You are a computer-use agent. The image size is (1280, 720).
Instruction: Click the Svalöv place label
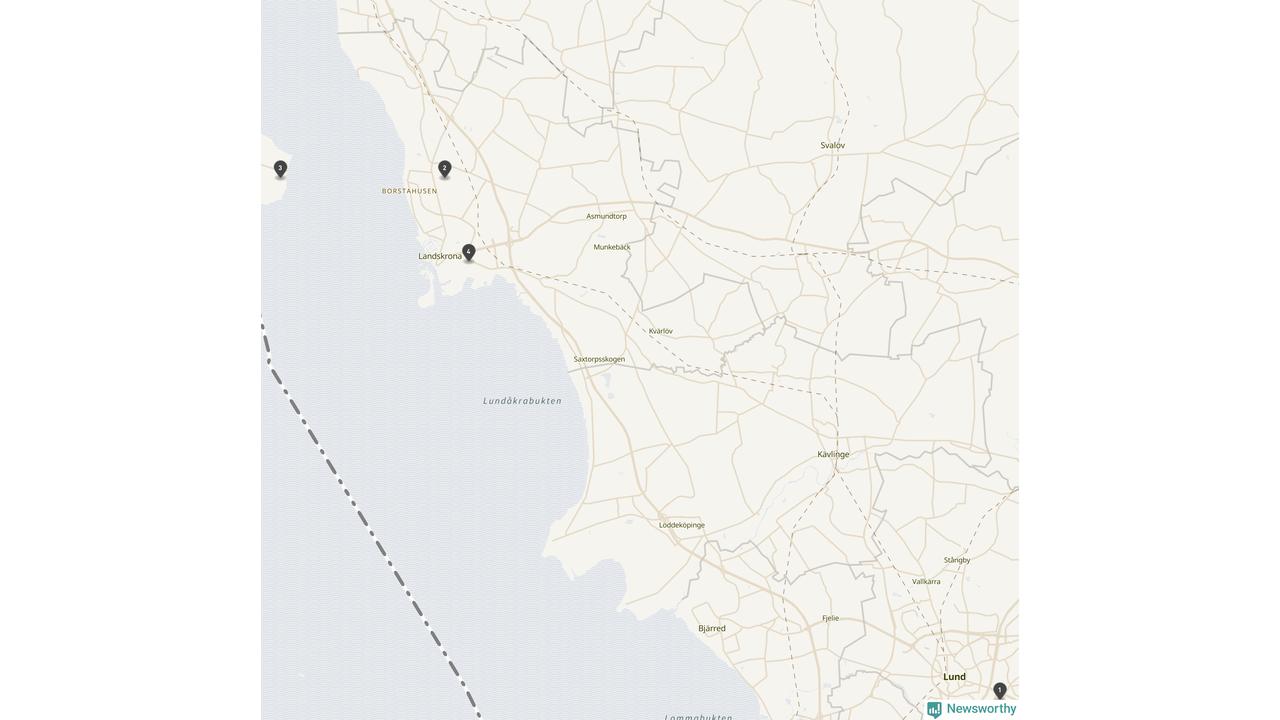[x=833, y=146]
